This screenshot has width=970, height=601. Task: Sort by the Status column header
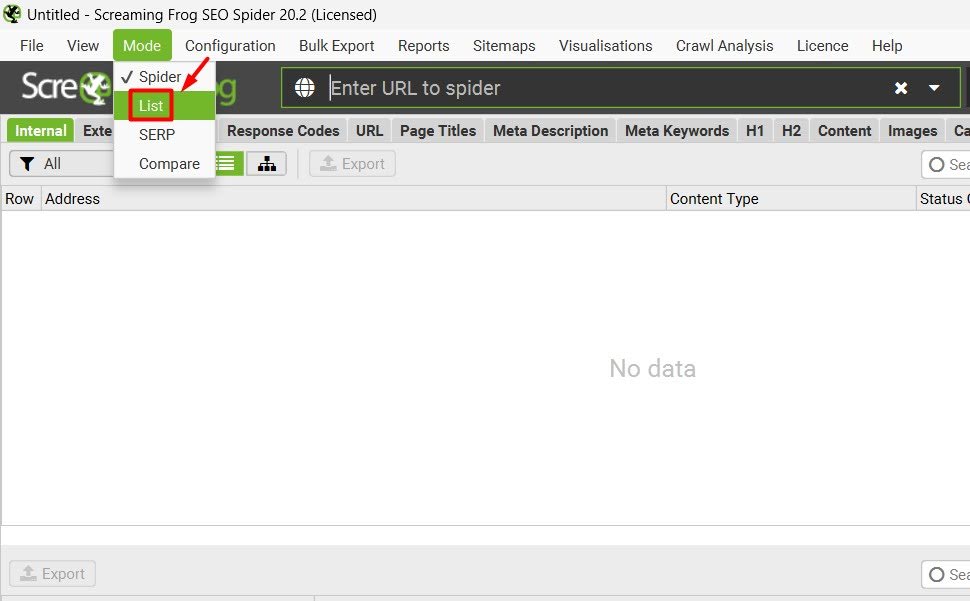943,198
